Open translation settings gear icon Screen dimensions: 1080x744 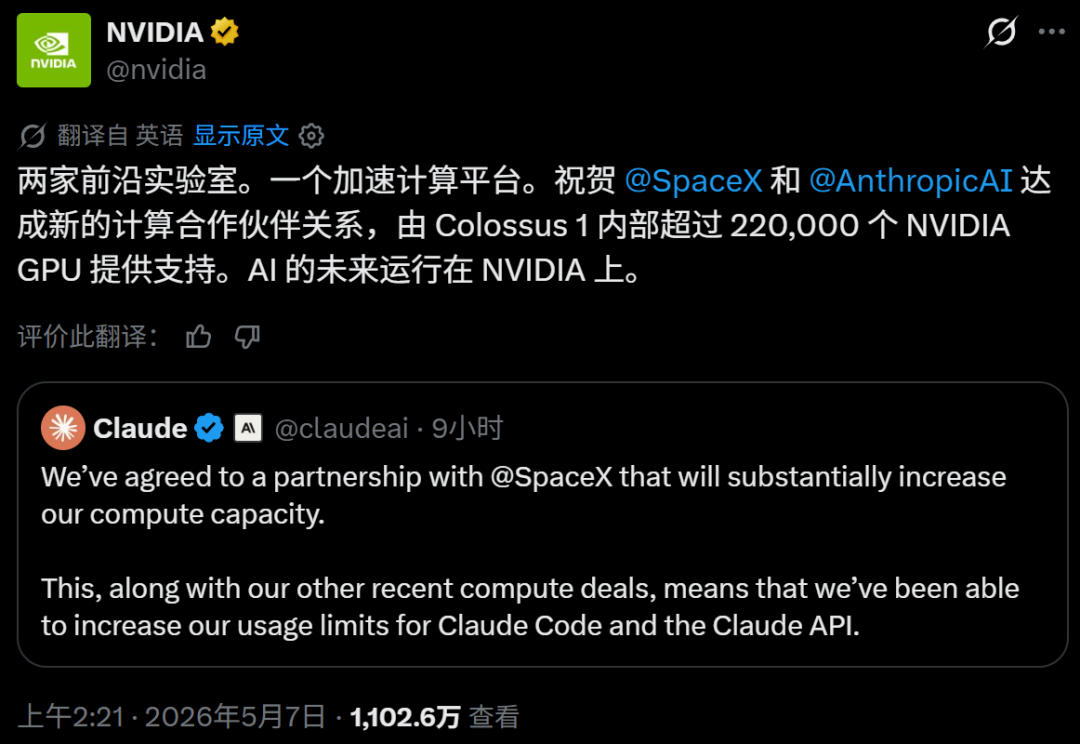(311, 136)
